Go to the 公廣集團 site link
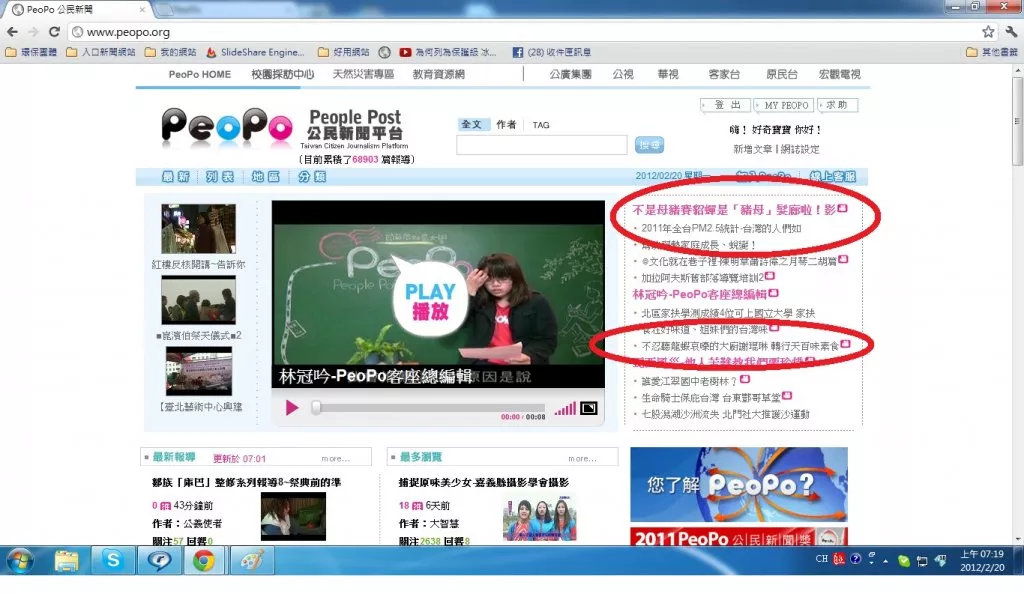The image size is (1024, 594). pos(570,74)
